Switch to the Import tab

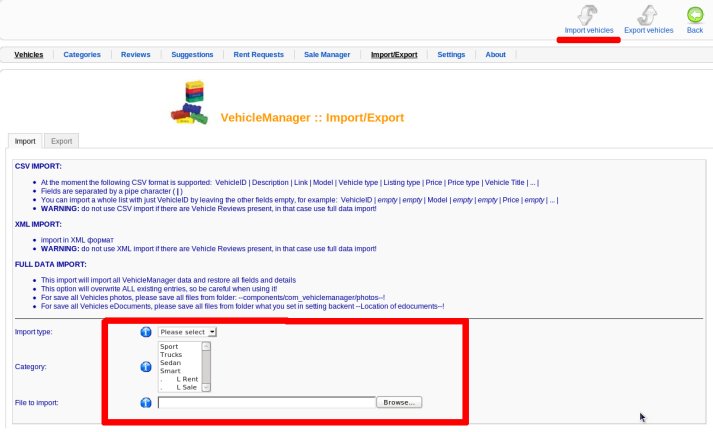click(x=25, y=141)
